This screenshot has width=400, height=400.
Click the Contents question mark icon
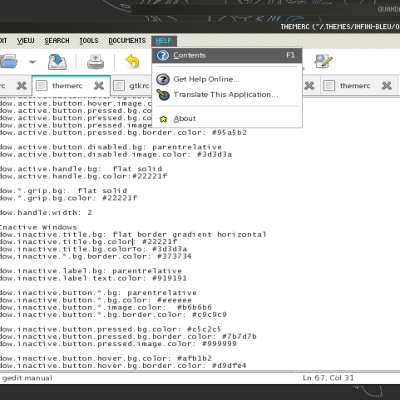pyautogui.click(x=163, y=55)
